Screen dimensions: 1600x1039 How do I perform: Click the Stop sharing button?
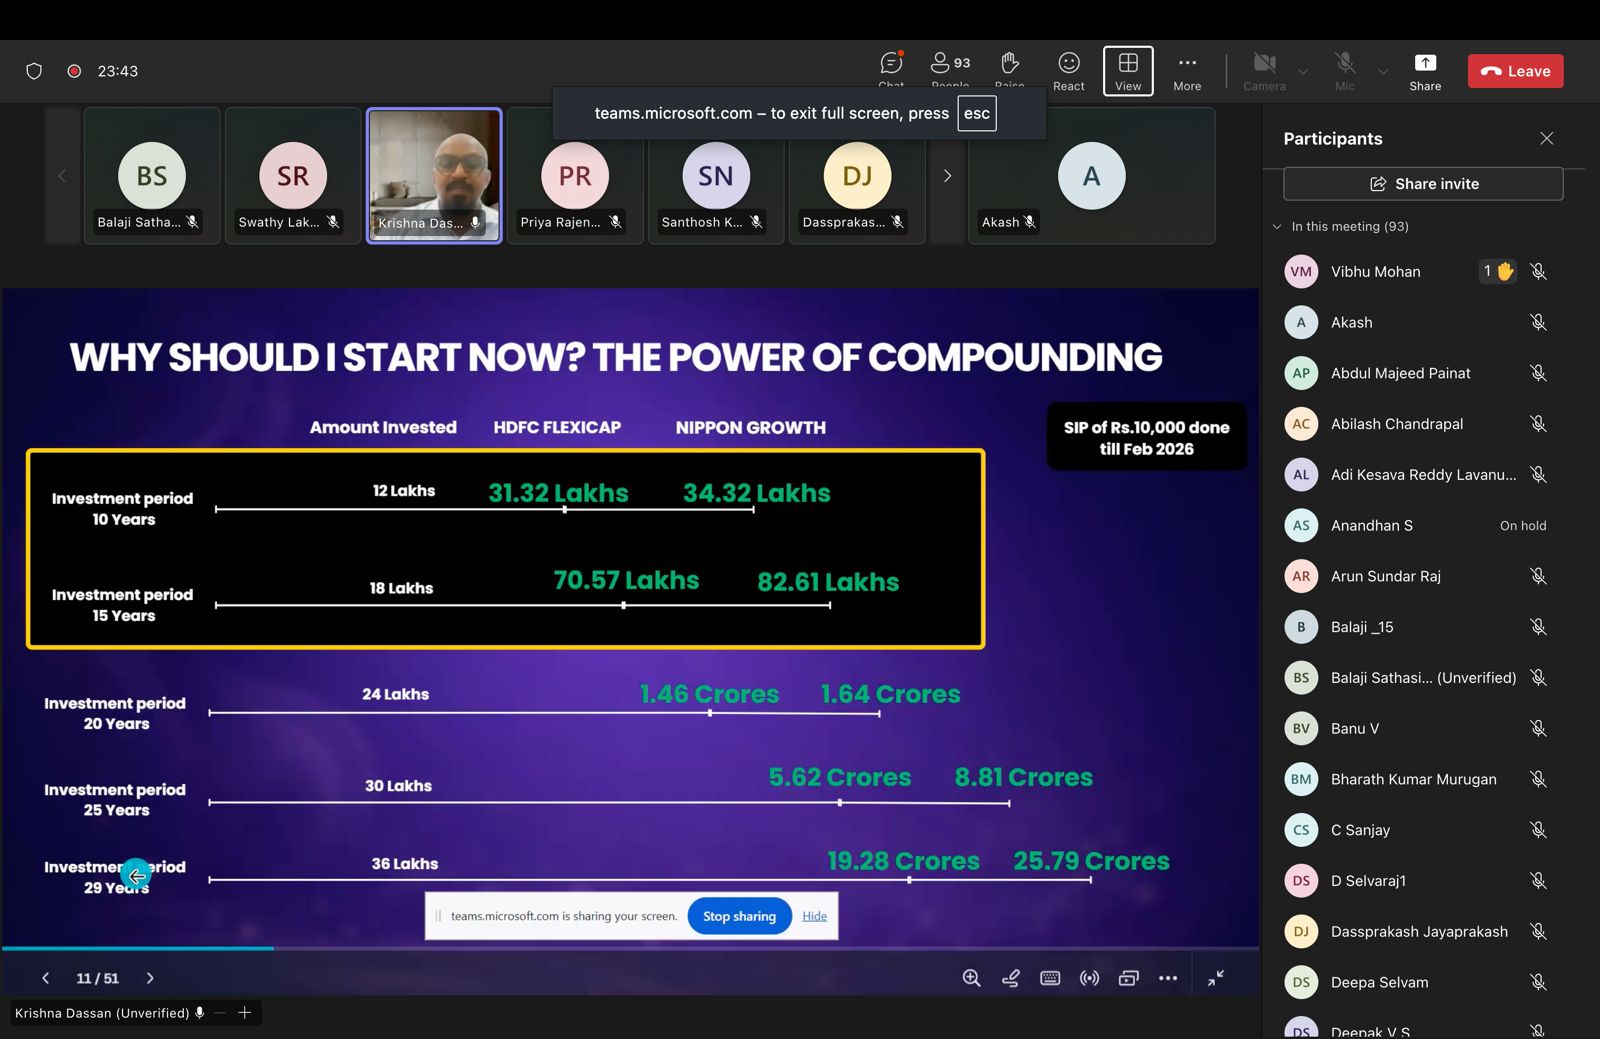(x=739, y=916)
